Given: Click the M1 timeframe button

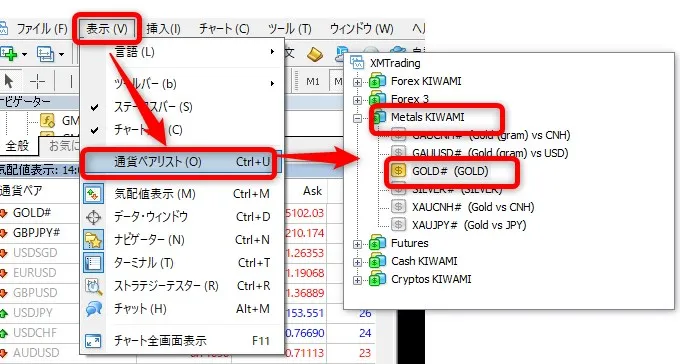Looking at the screenshot, I should click(x=313, y=81).
